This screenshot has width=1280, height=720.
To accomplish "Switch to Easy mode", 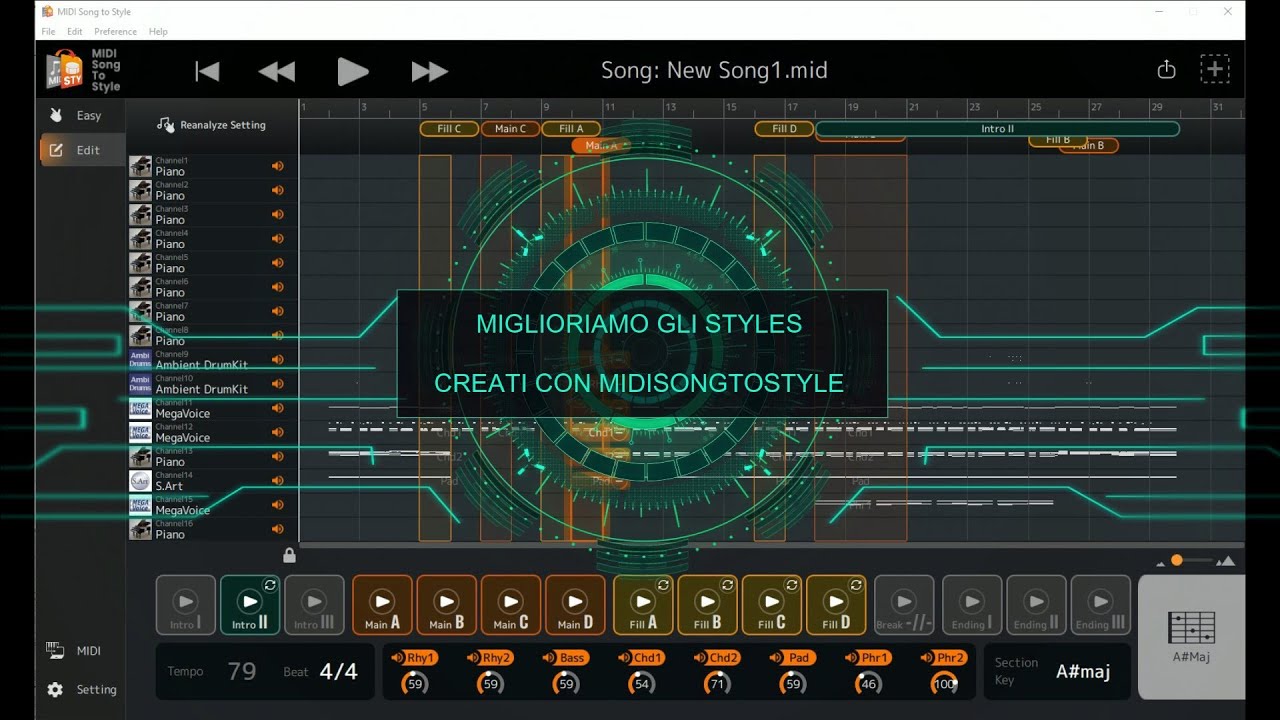I will click(80, 115).
